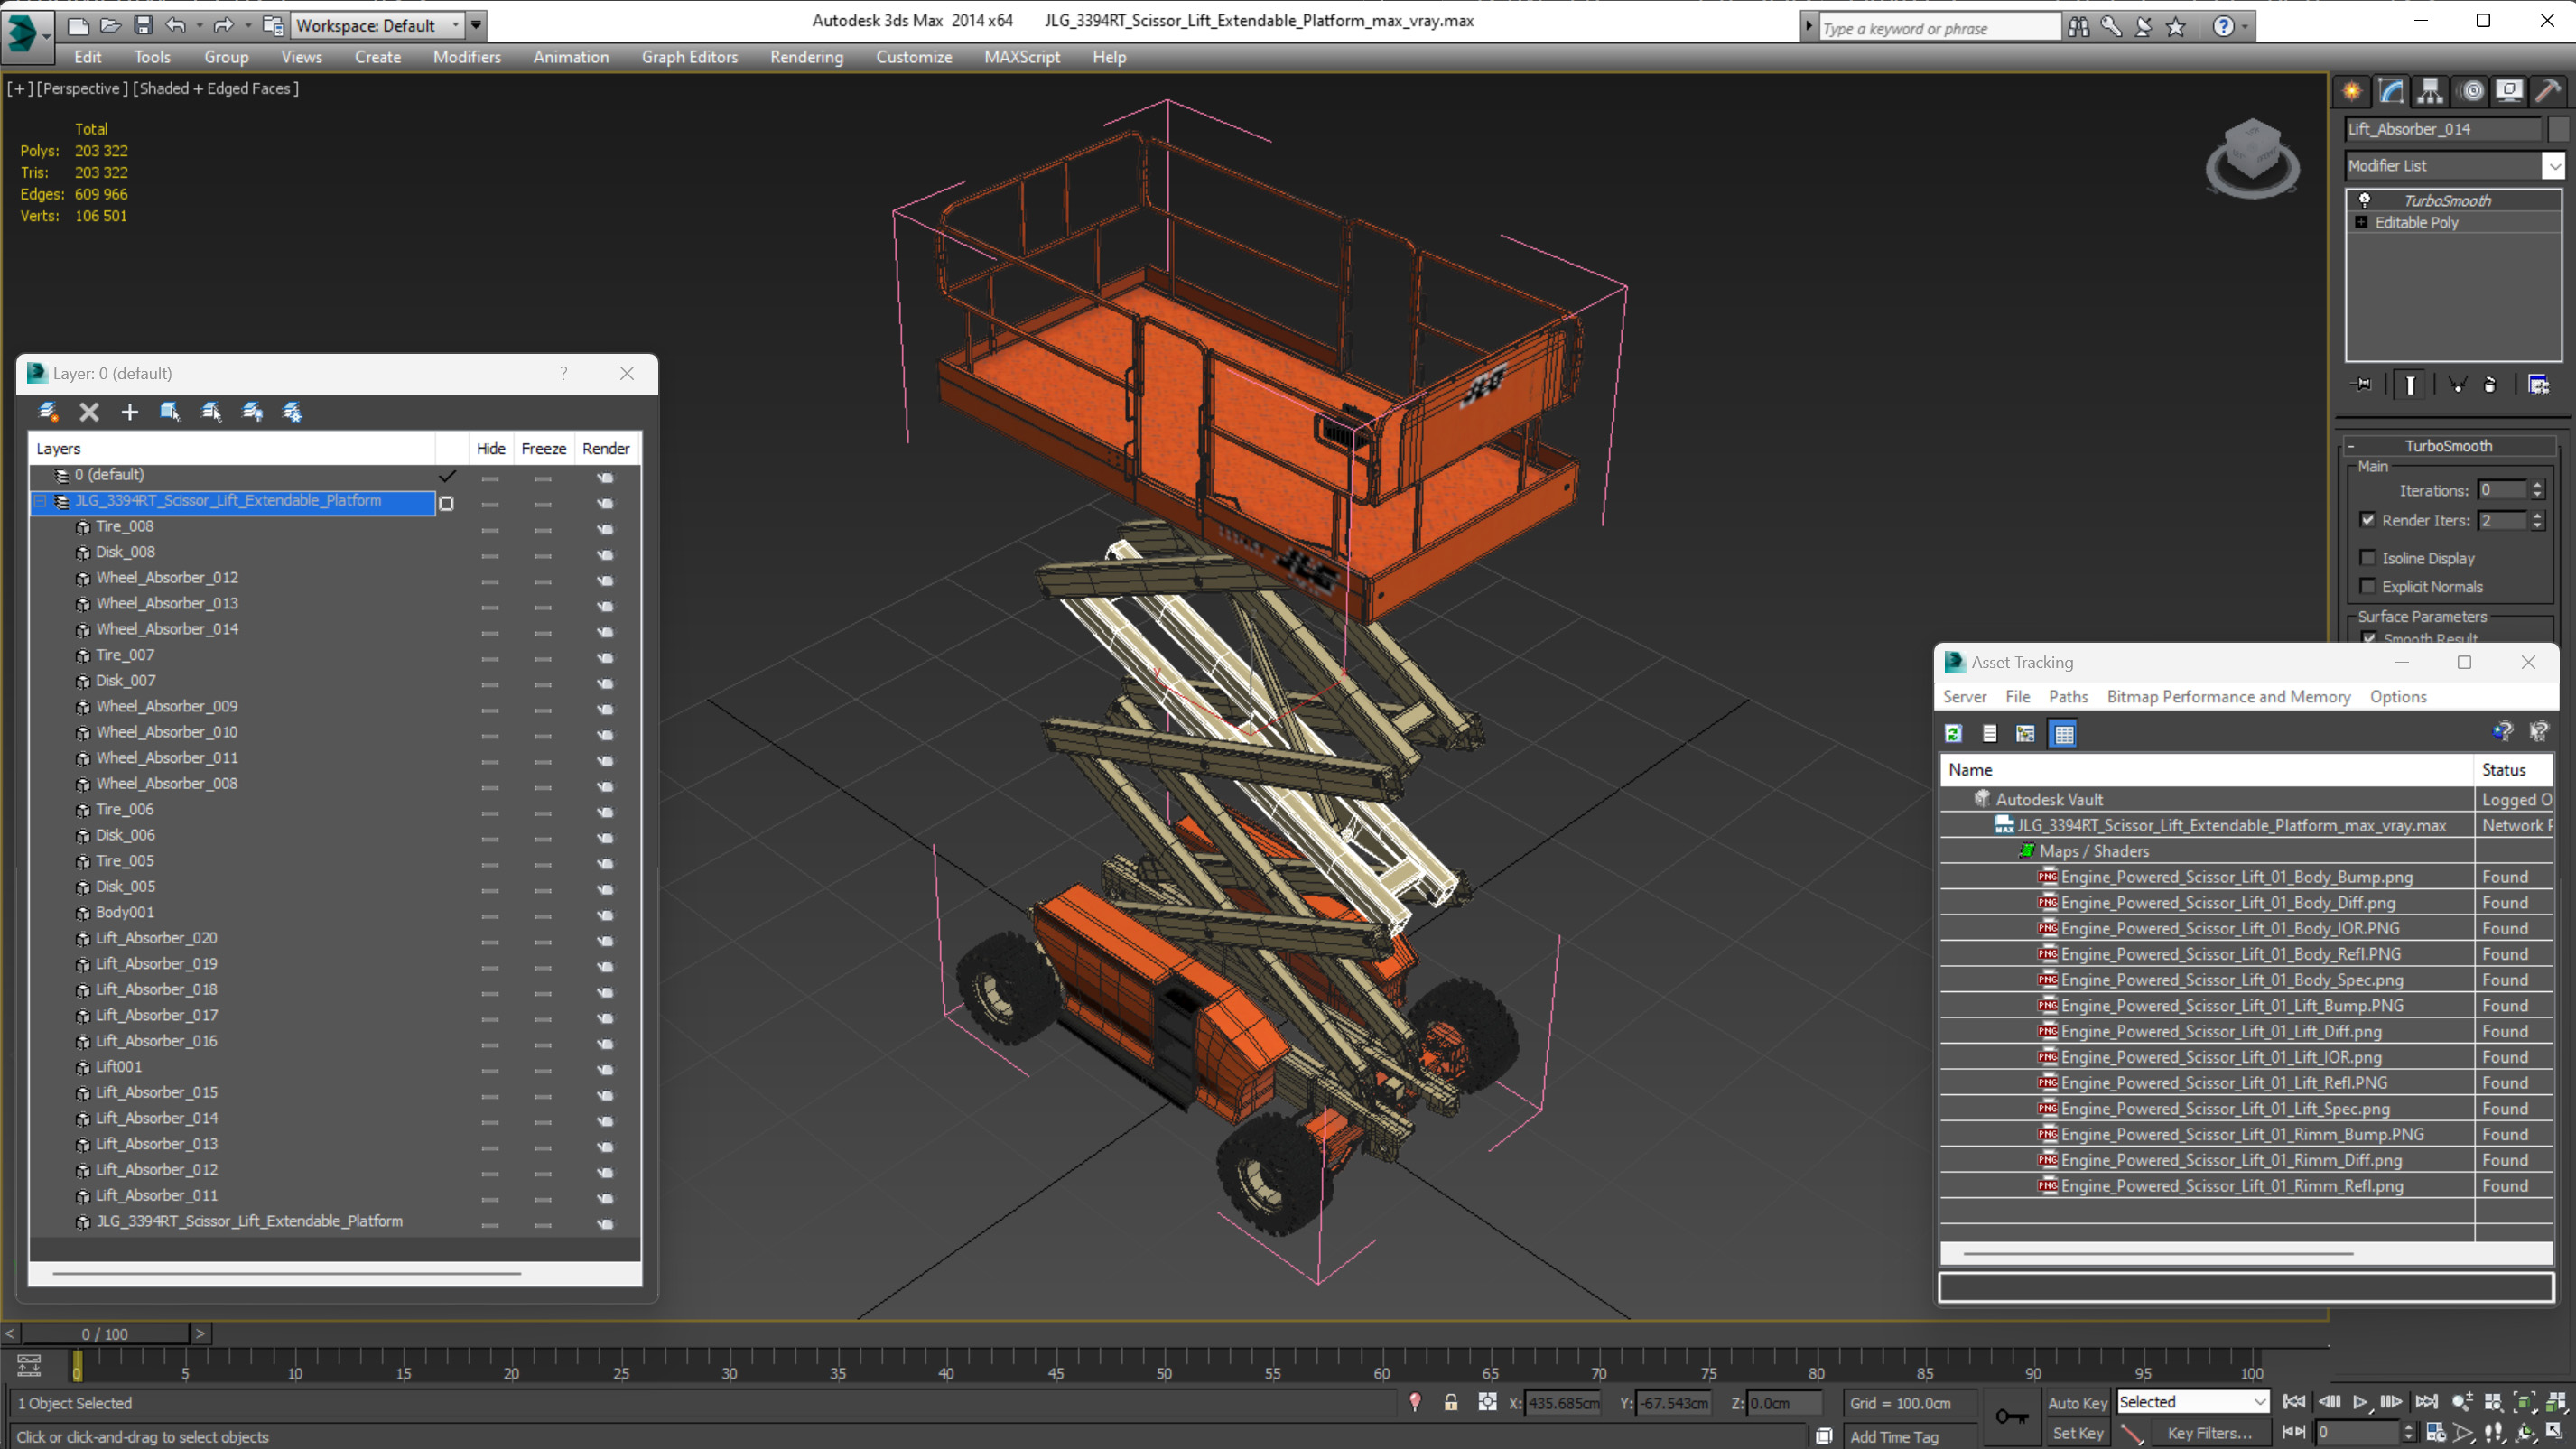The height and width of the screenshot is (1449, 2576).
Task: Click Delete layer X icon in Layer dialog
Action: (89, 412)
